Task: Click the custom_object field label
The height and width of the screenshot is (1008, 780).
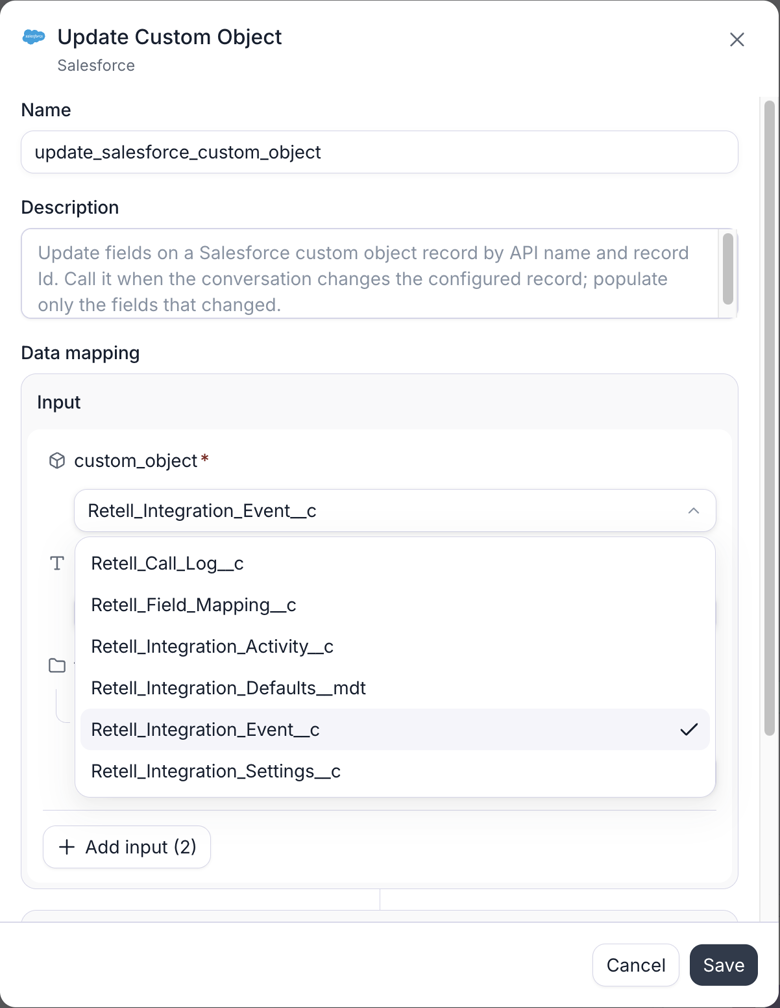Action: (136, 461)
